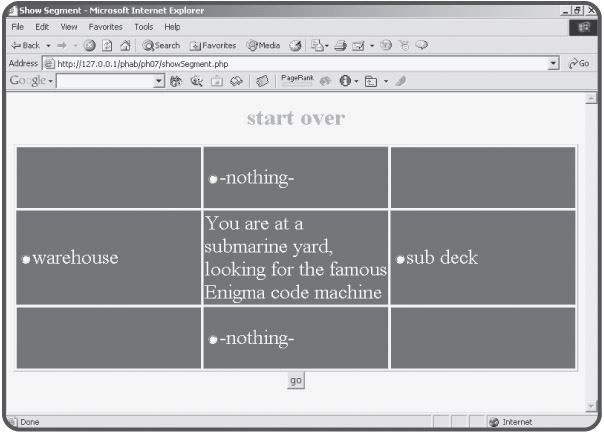The image size is (604, 433).
Task: Expand the address bar dropdown arrow
Action: click(555, 63)
